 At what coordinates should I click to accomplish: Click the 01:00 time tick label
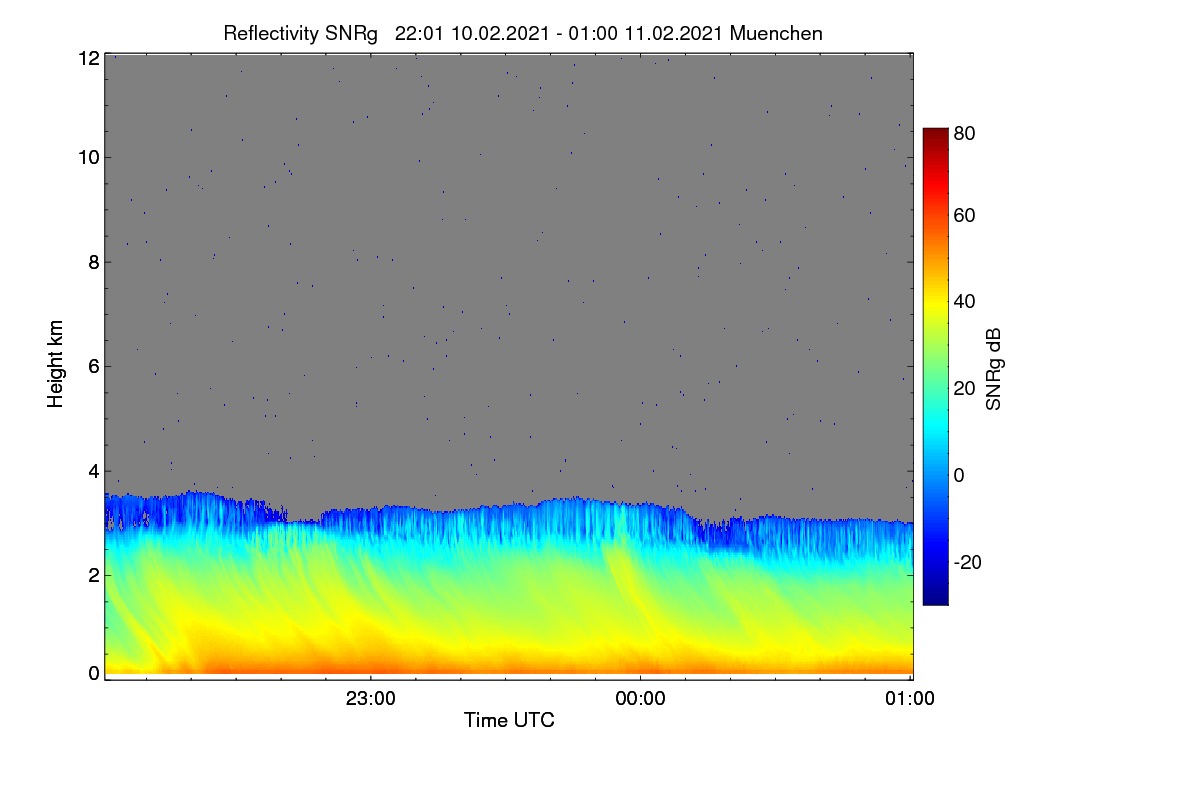pyautogui.click(x=910, y=699)
